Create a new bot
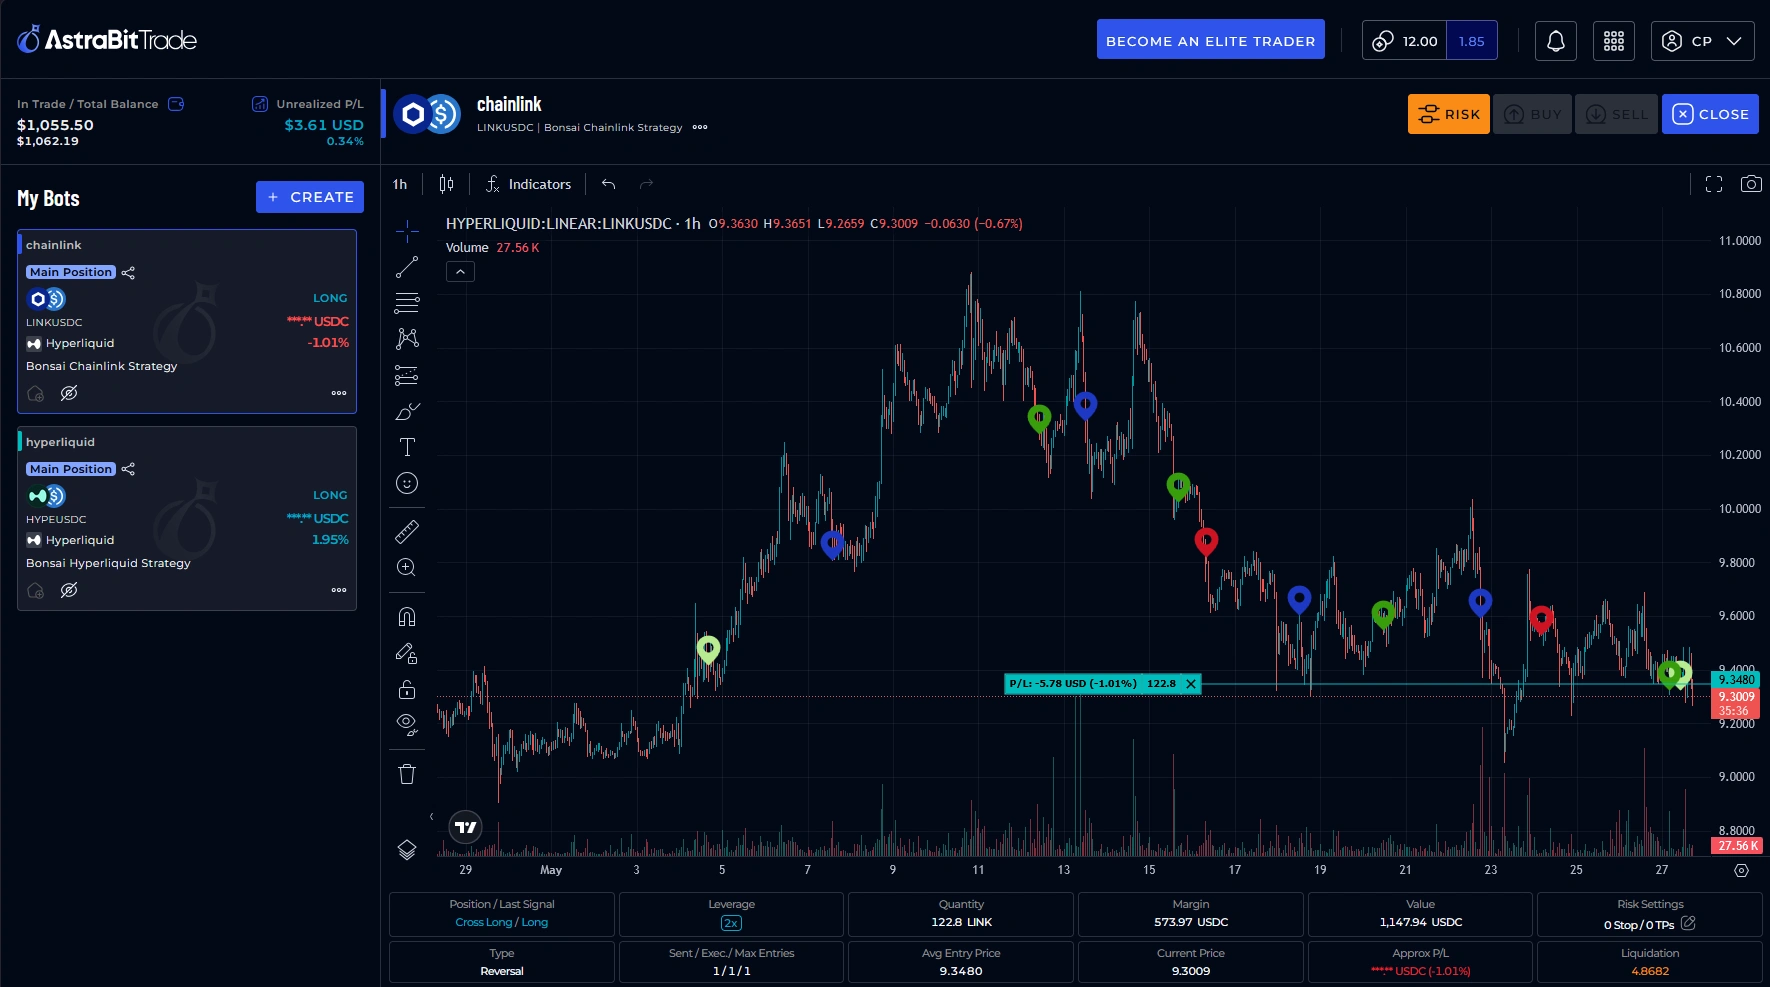 pos(310,197)
